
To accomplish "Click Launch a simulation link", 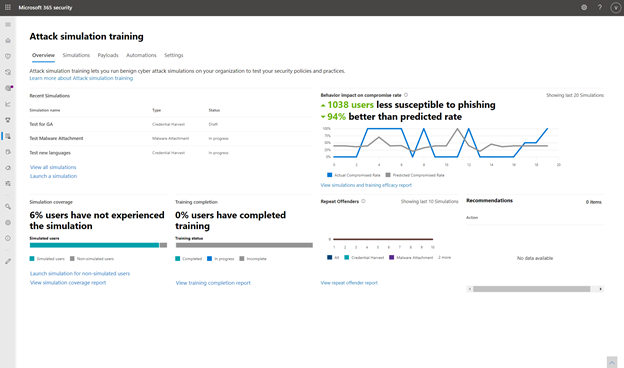I will coord(53,176).
